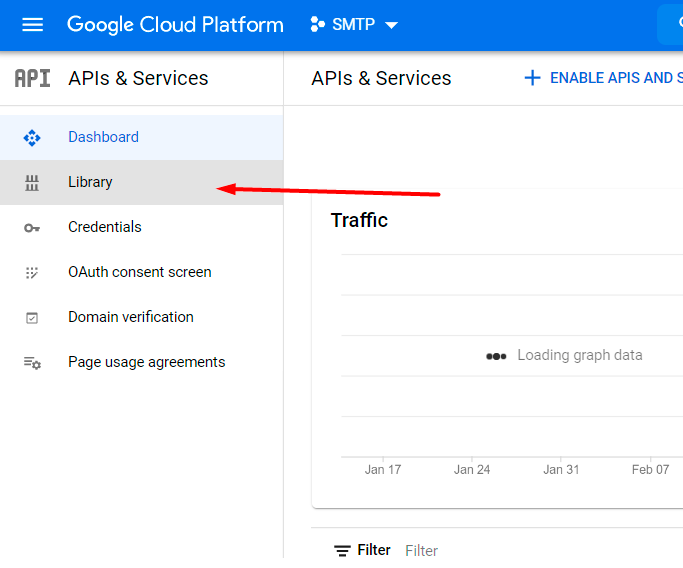This screenshot has height=568, width=683.
Task: Click the plus icon beside Enable APIs
Action: [532, 78]
